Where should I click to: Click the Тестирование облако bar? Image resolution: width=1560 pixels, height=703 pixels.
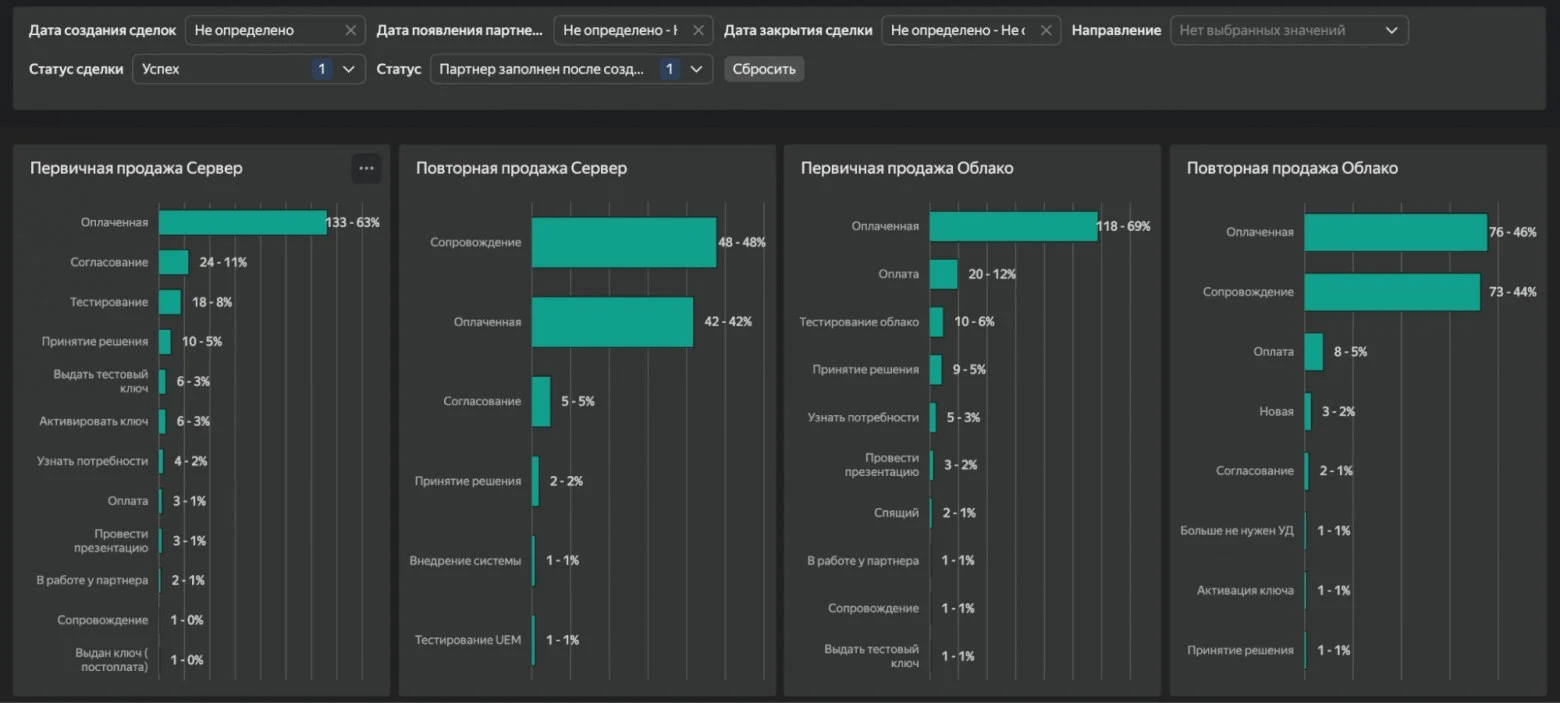pyautogui.click(x=937, y=322)
